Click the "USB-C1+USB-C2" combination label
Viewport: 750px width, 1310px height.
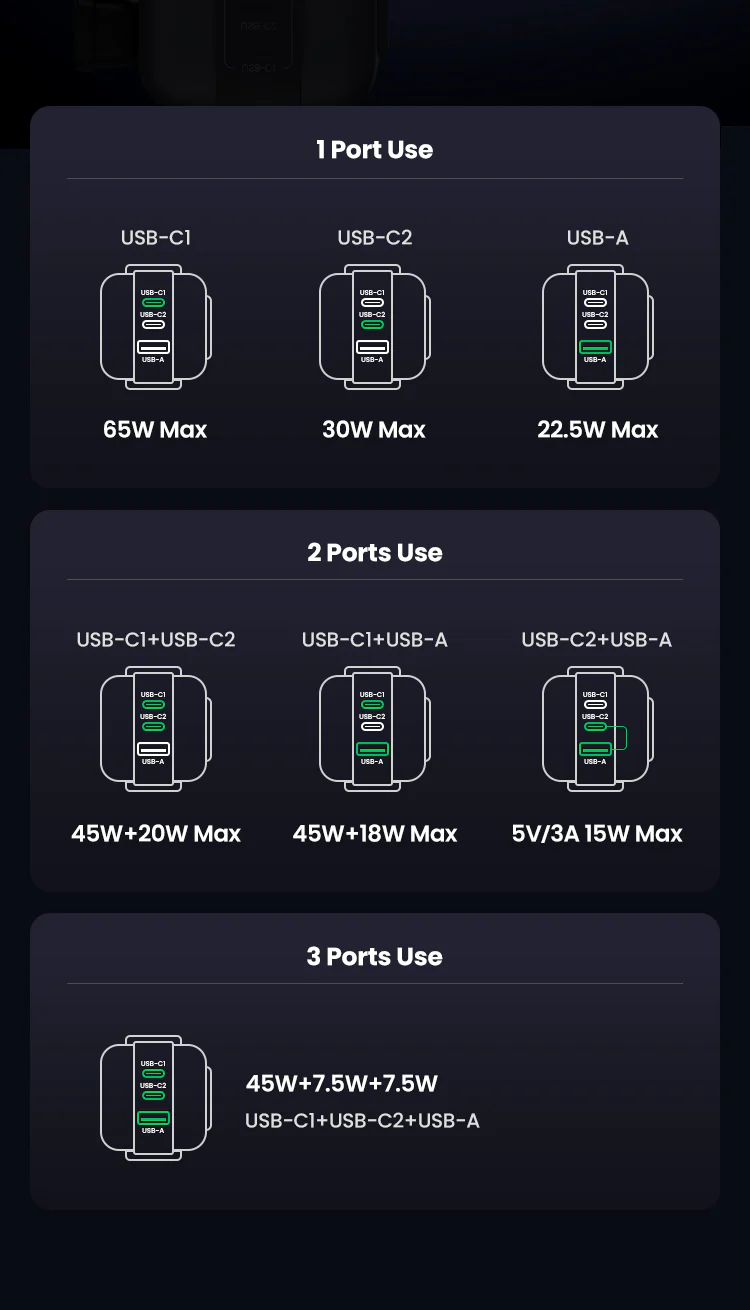coord(156,640)
